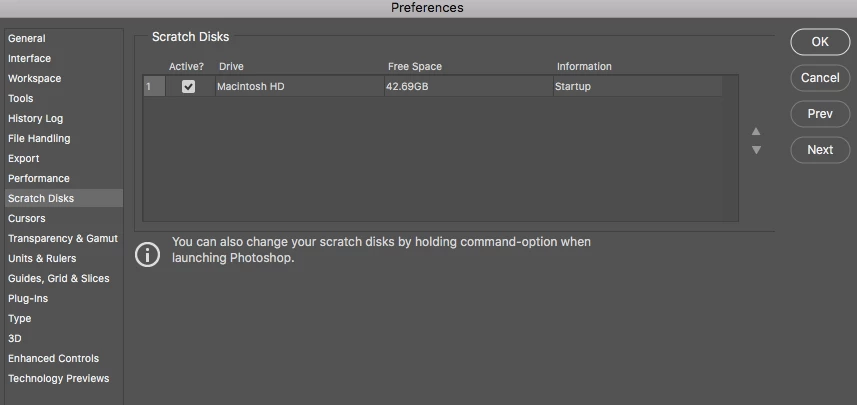Image resolution: width=857 pixels, height=405 pixels.
Task: Go to previous preferences with Prev
Action: pyautogui.click(x=820, y=114)
